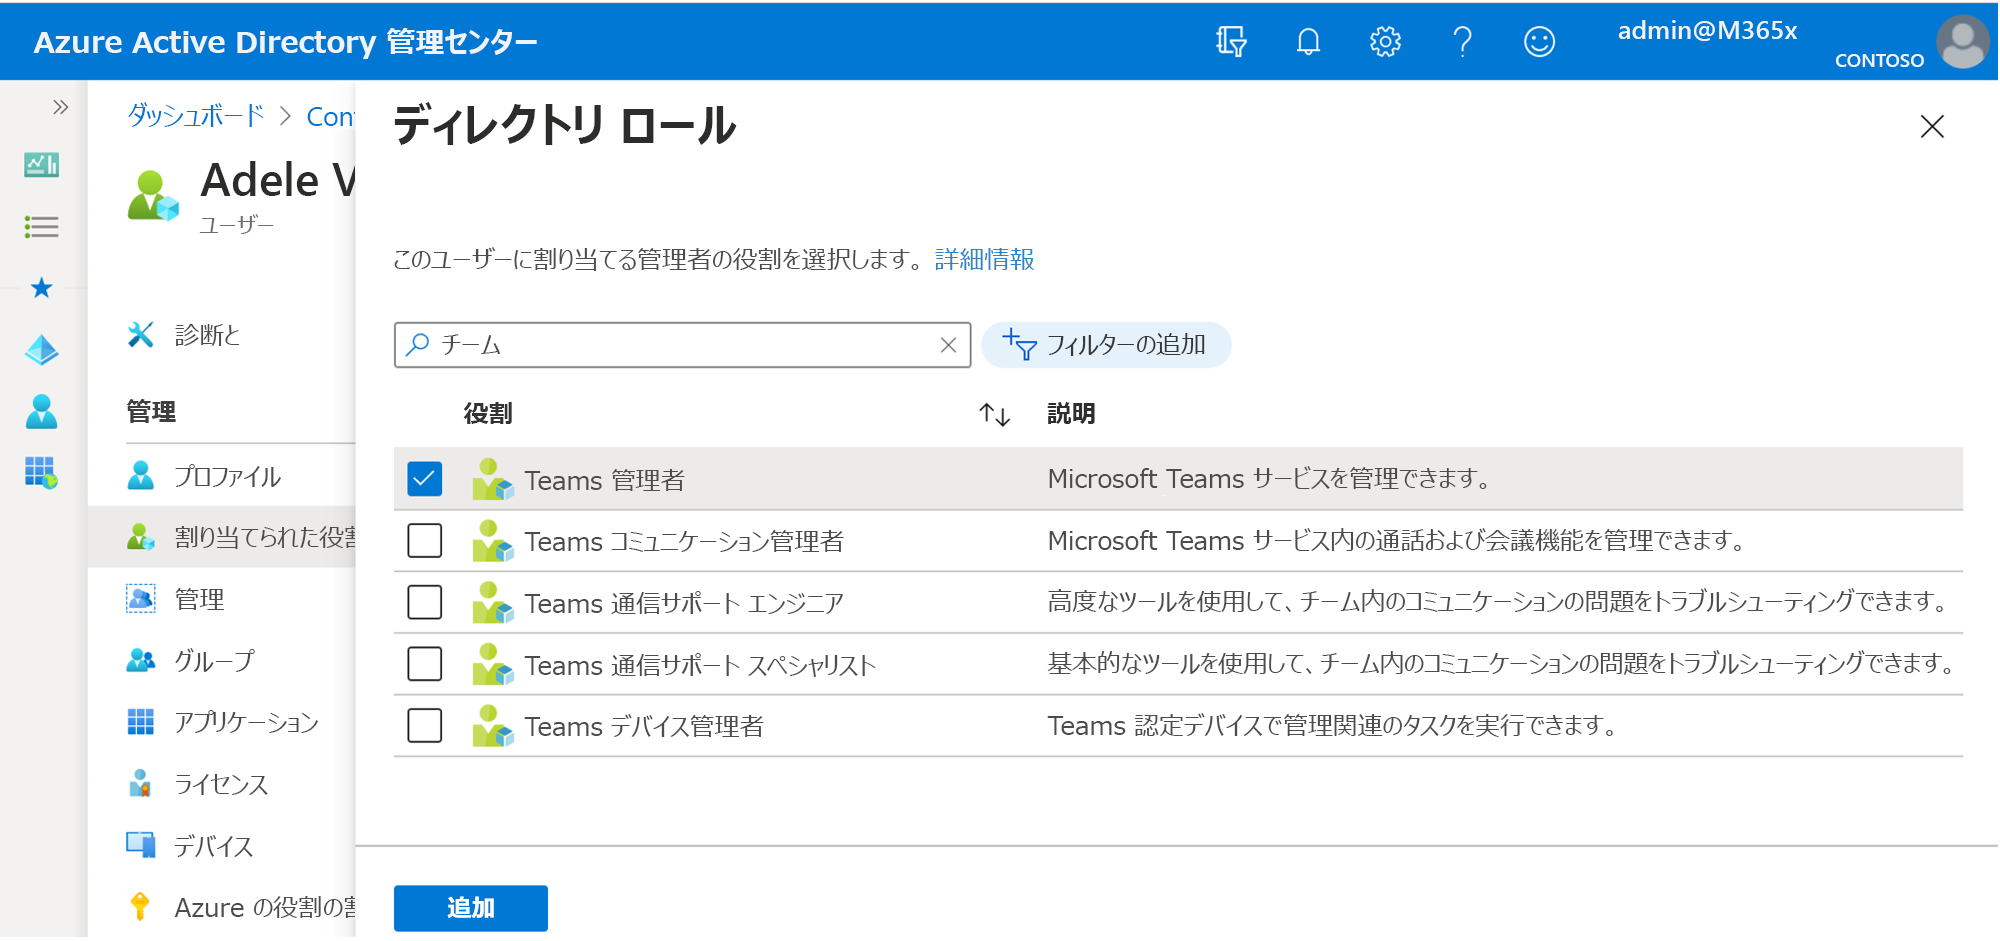Image resolution: width=2000 pixels, height=941 pixels.
Task: Uncheck the Teams 管理者 checkbox
Action: pos(424,479)
